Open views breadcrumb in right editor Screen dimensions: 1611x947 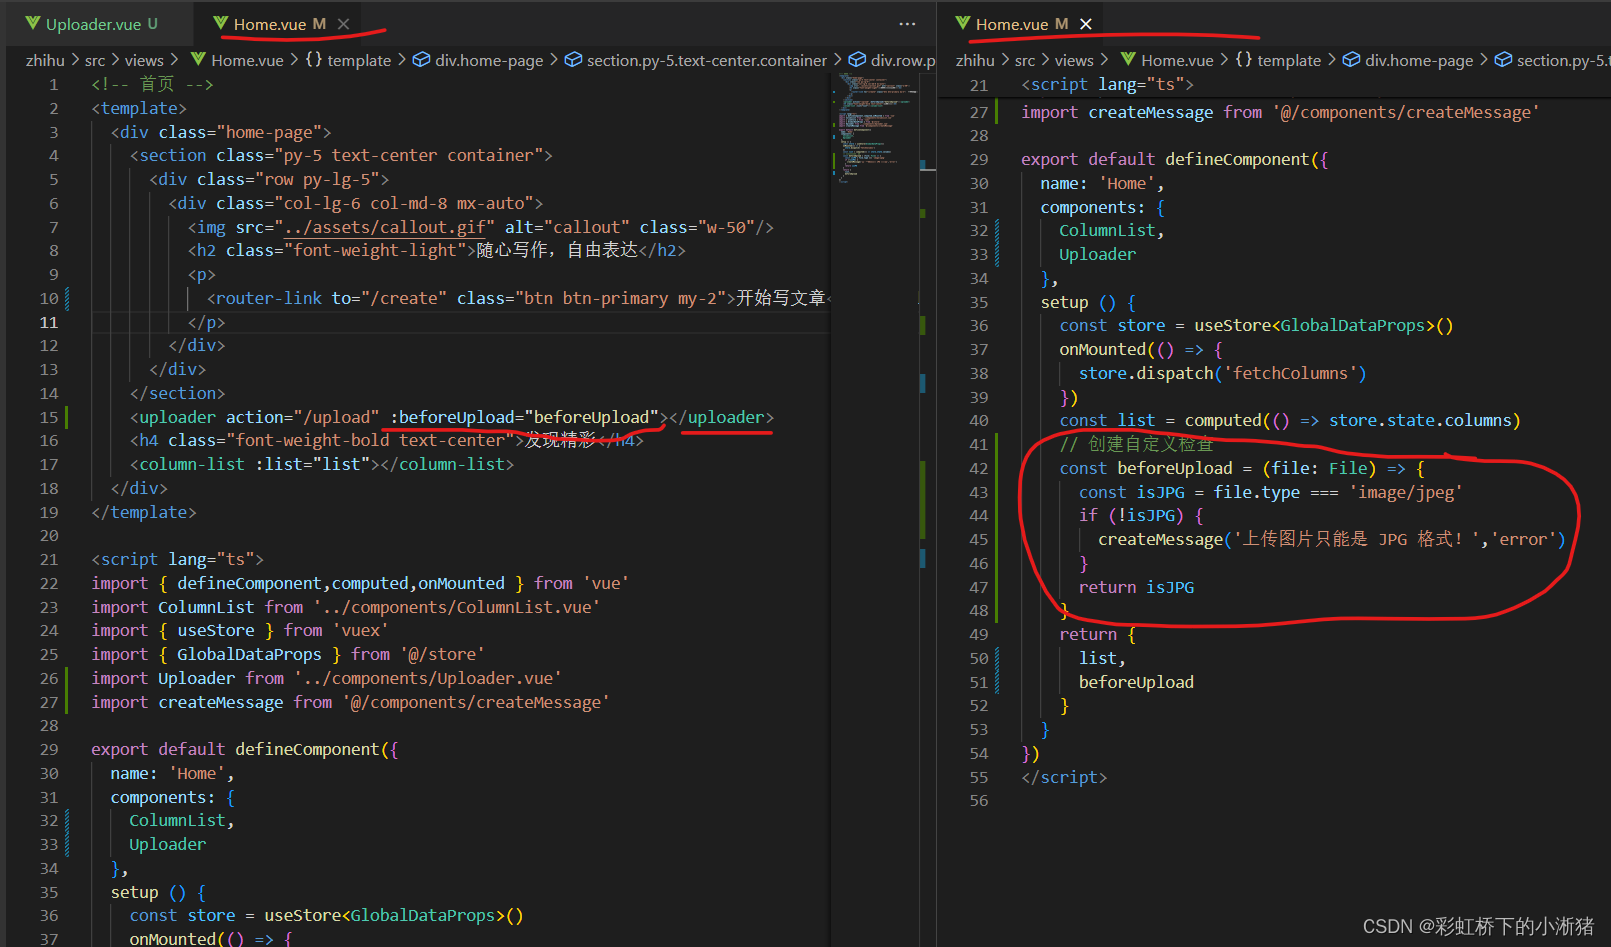[x=1074, y=60]
